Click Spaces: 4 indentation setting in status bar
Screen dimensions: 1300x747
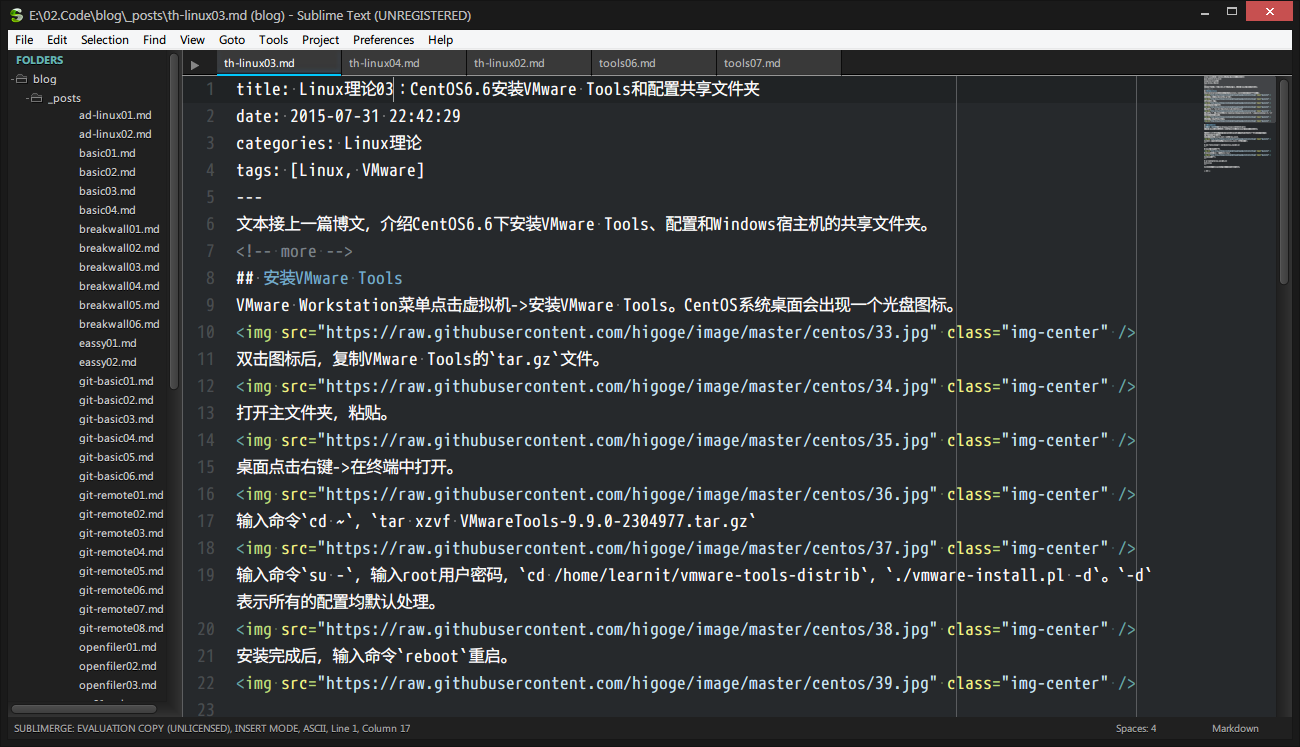(x=1136, y=728)
